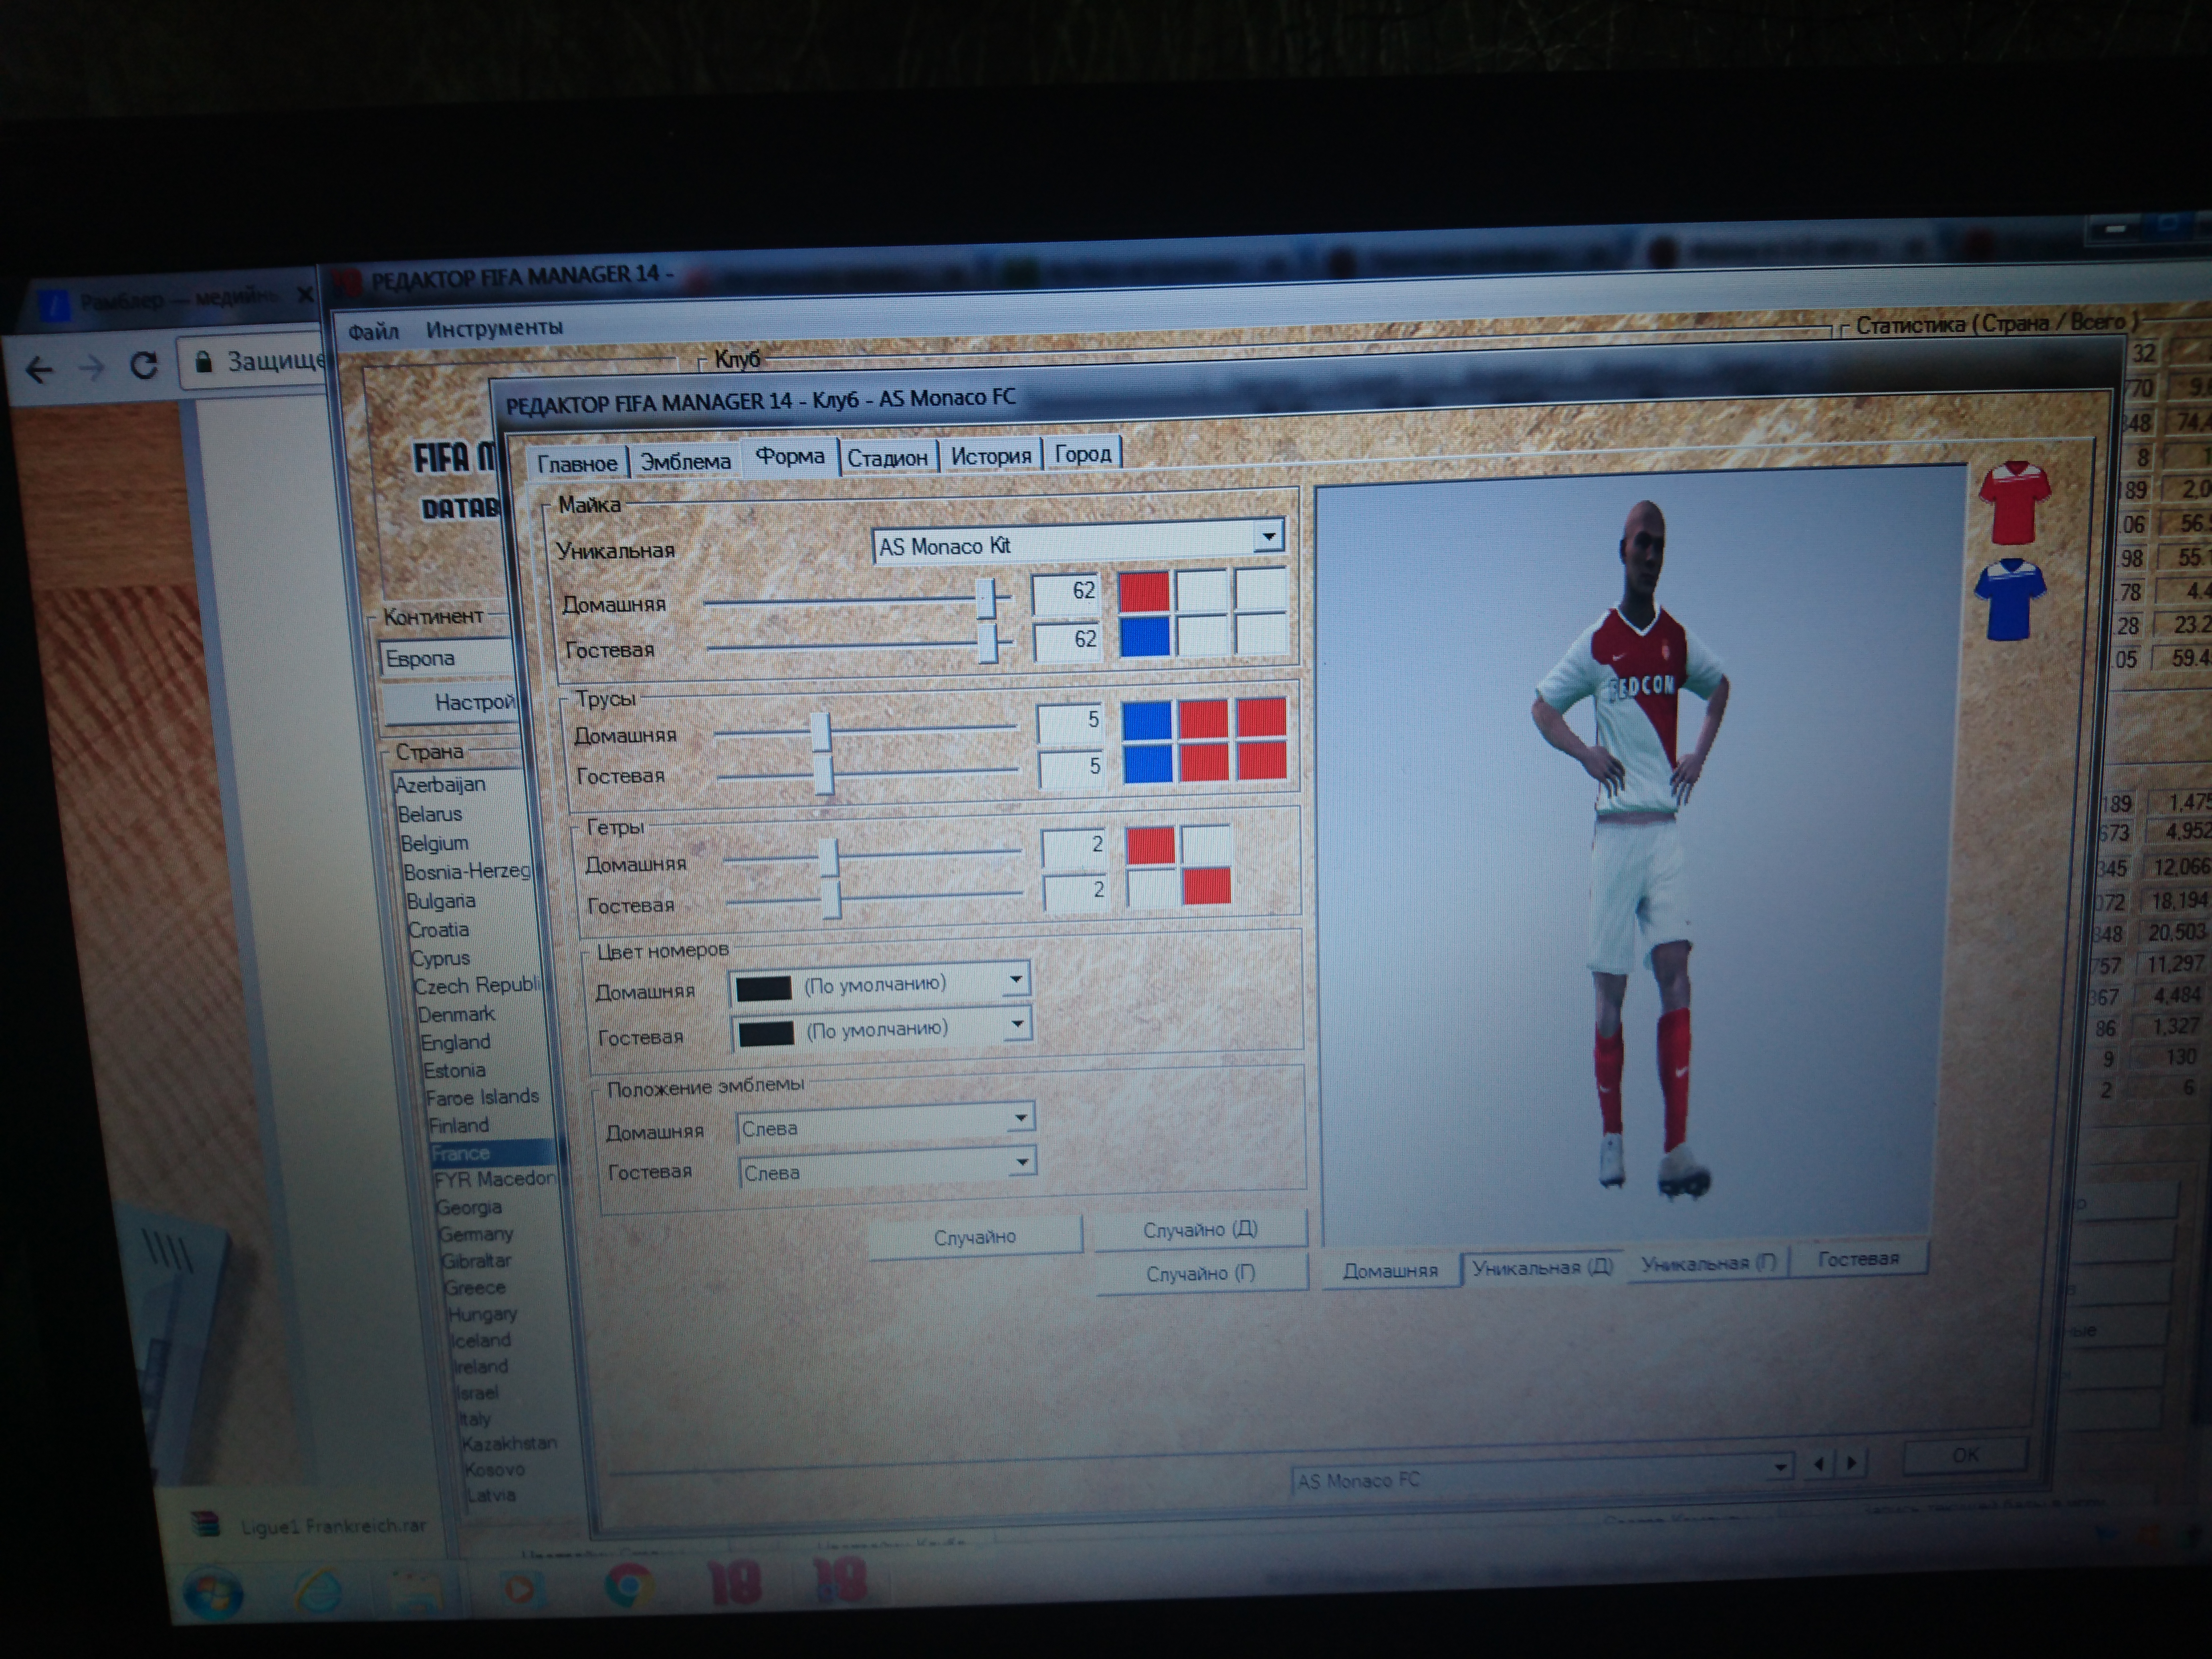This screenshot has width=2212, height=1659.
Task: Click the red home shirt first color swatch
Action: click(x=1143, y=591)
